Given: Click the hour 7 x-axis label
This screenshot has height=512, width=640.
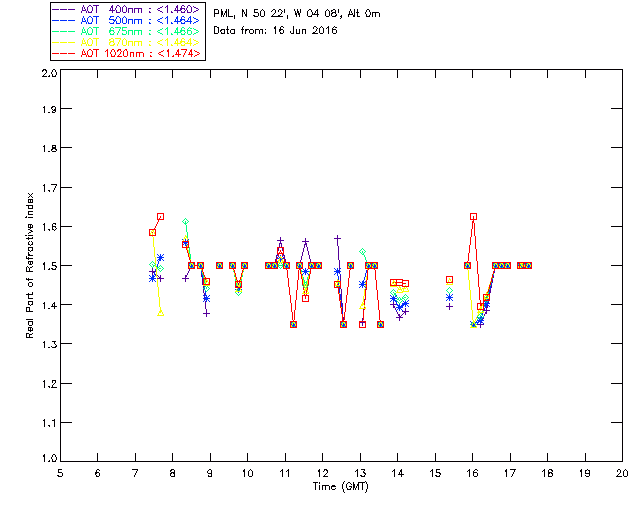Looking at the screenshot, I should 135,473.
